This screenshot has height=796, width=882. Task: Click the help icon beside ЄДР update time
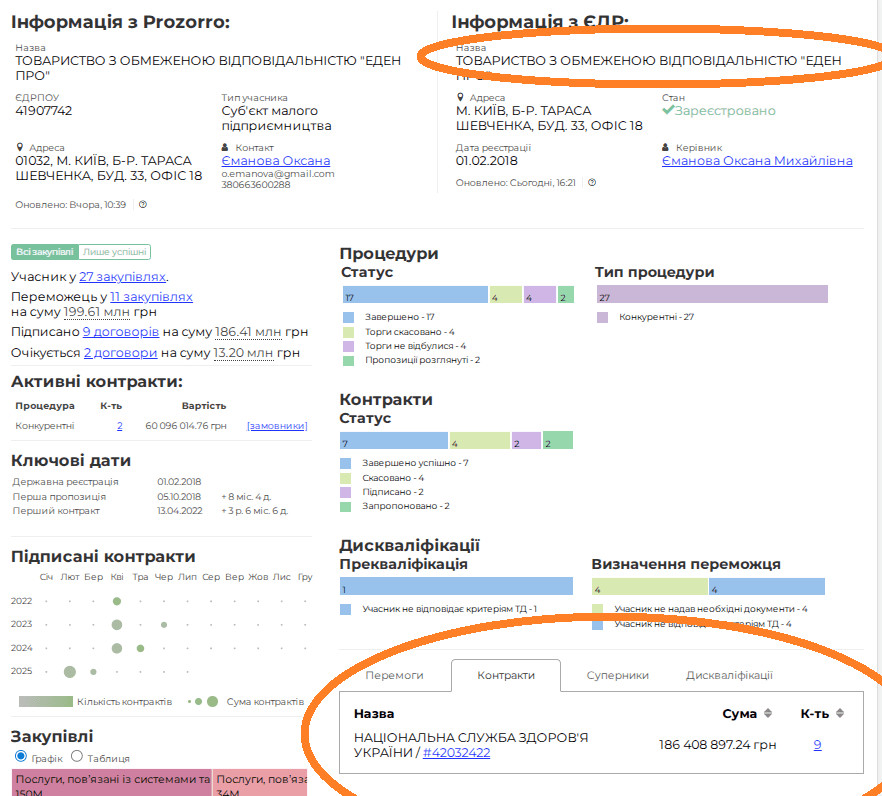pos(592,183)
